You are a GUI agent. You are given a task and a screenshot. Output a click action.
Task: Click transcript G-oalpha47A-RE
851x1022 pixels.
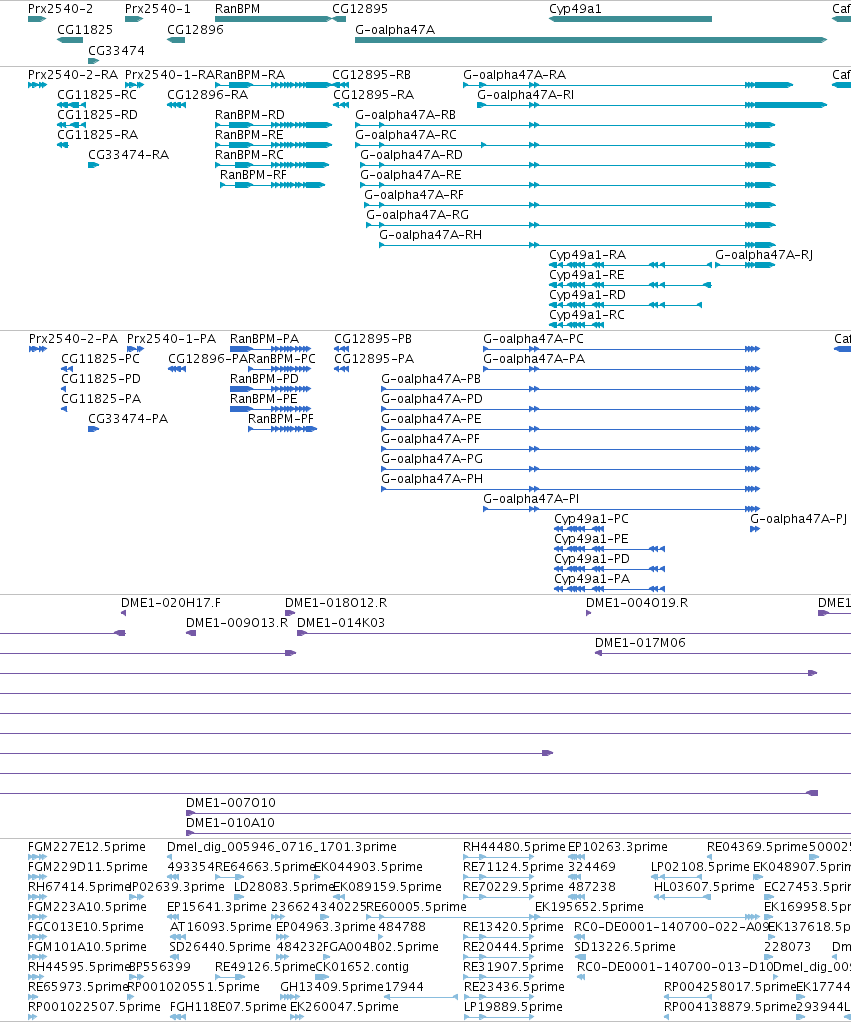tap(411, 175)
